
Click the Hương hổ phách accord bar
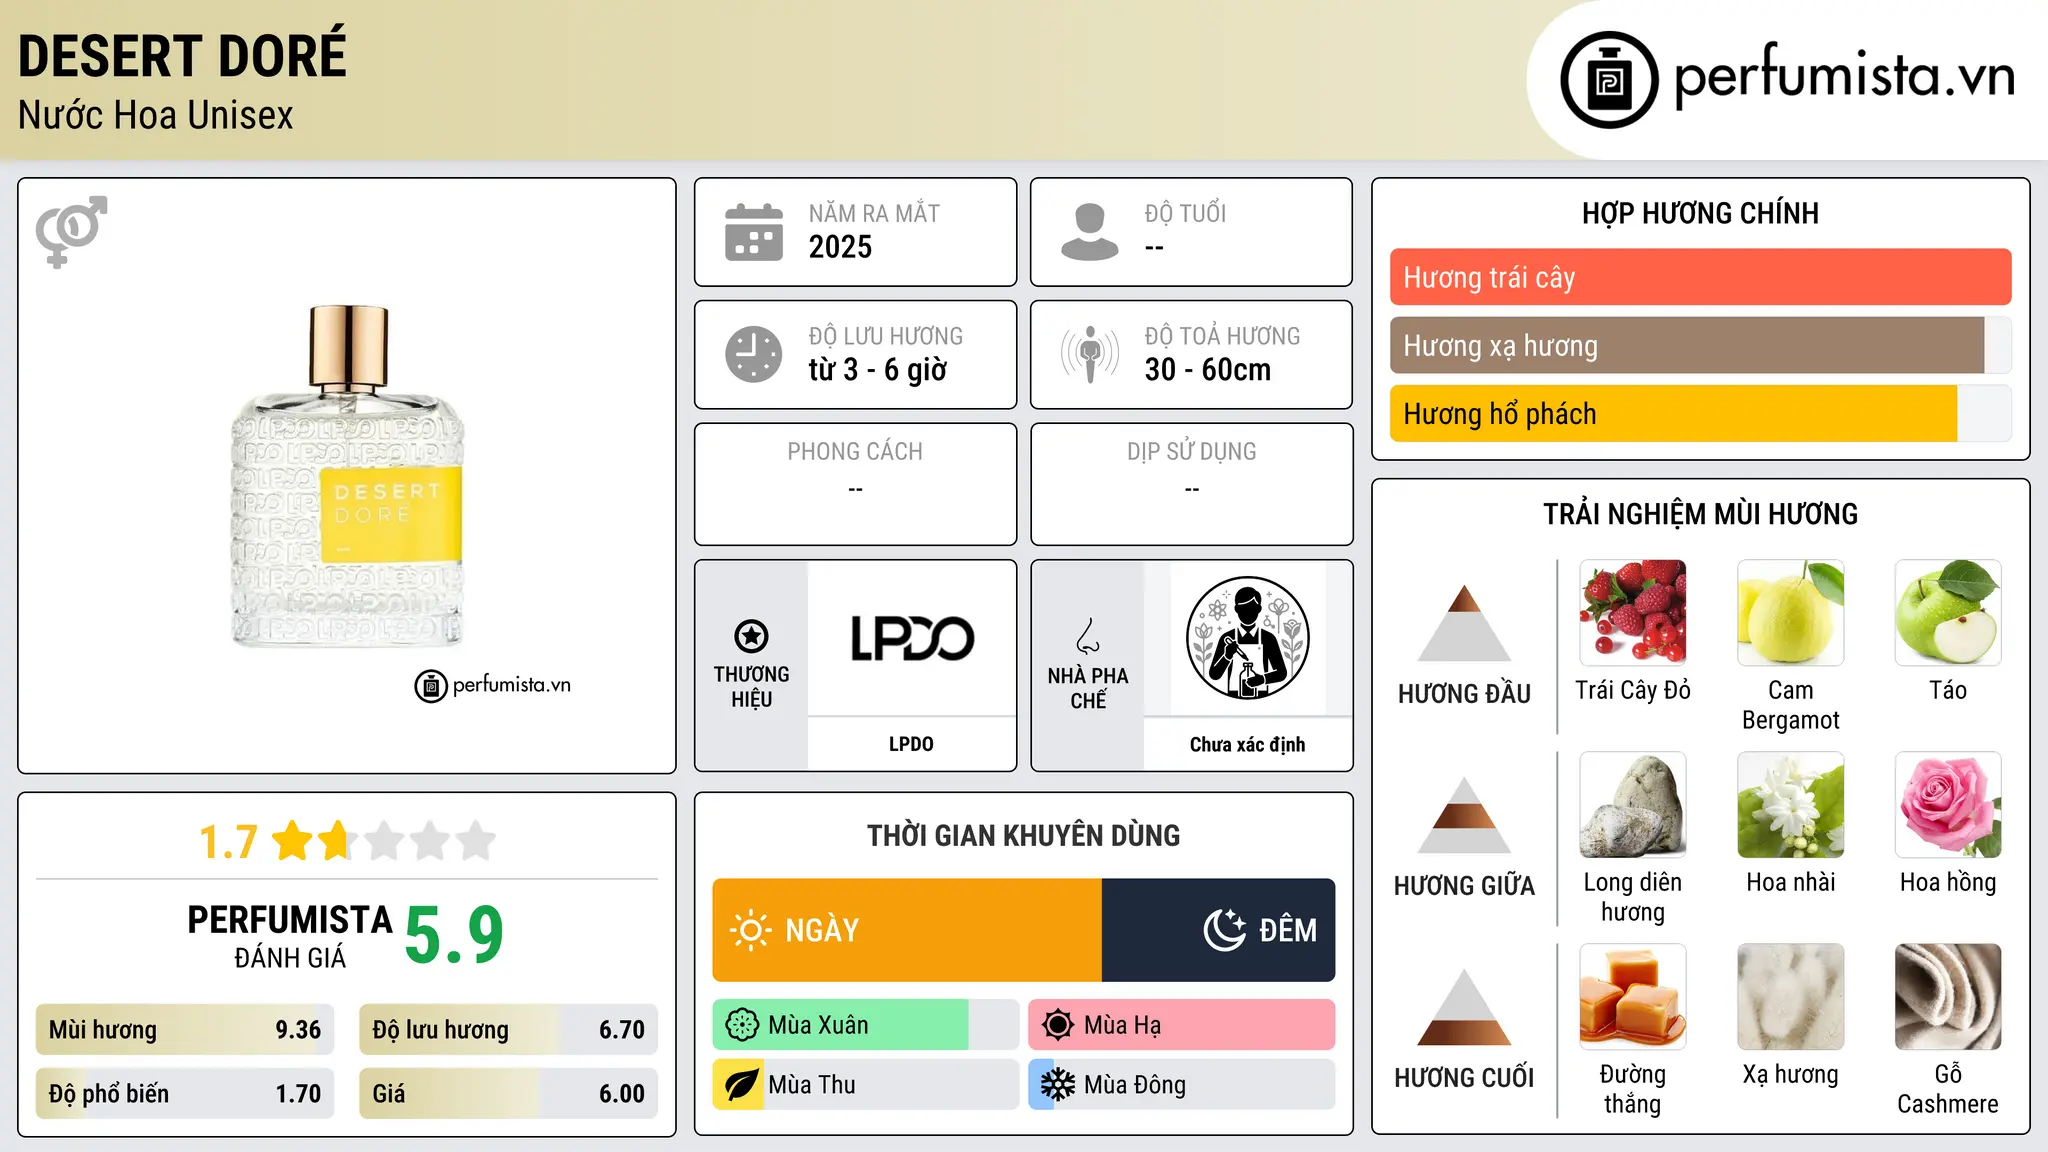pos(1700,413)
